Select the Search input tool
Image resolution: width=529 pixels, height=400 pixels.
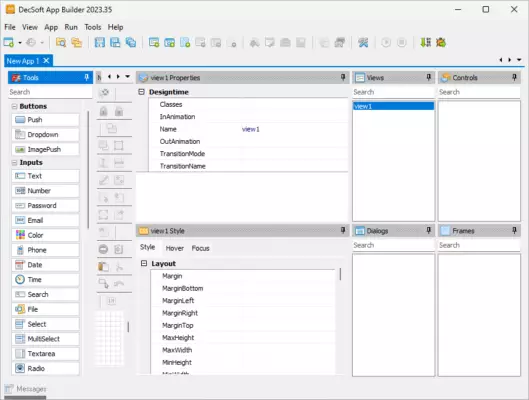click(x=46, y=295)
